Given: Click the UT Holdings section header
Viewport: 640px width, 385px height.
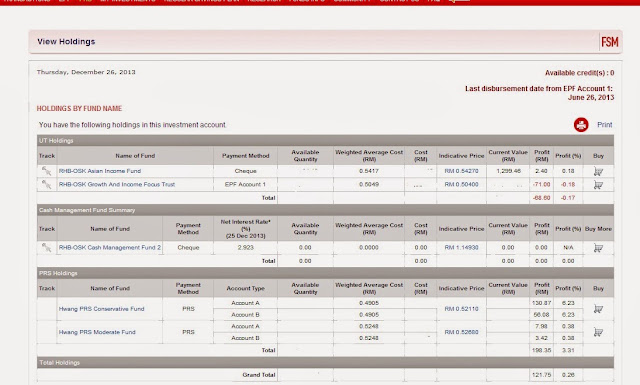Looking at the screenshot, I should [325, 140].
